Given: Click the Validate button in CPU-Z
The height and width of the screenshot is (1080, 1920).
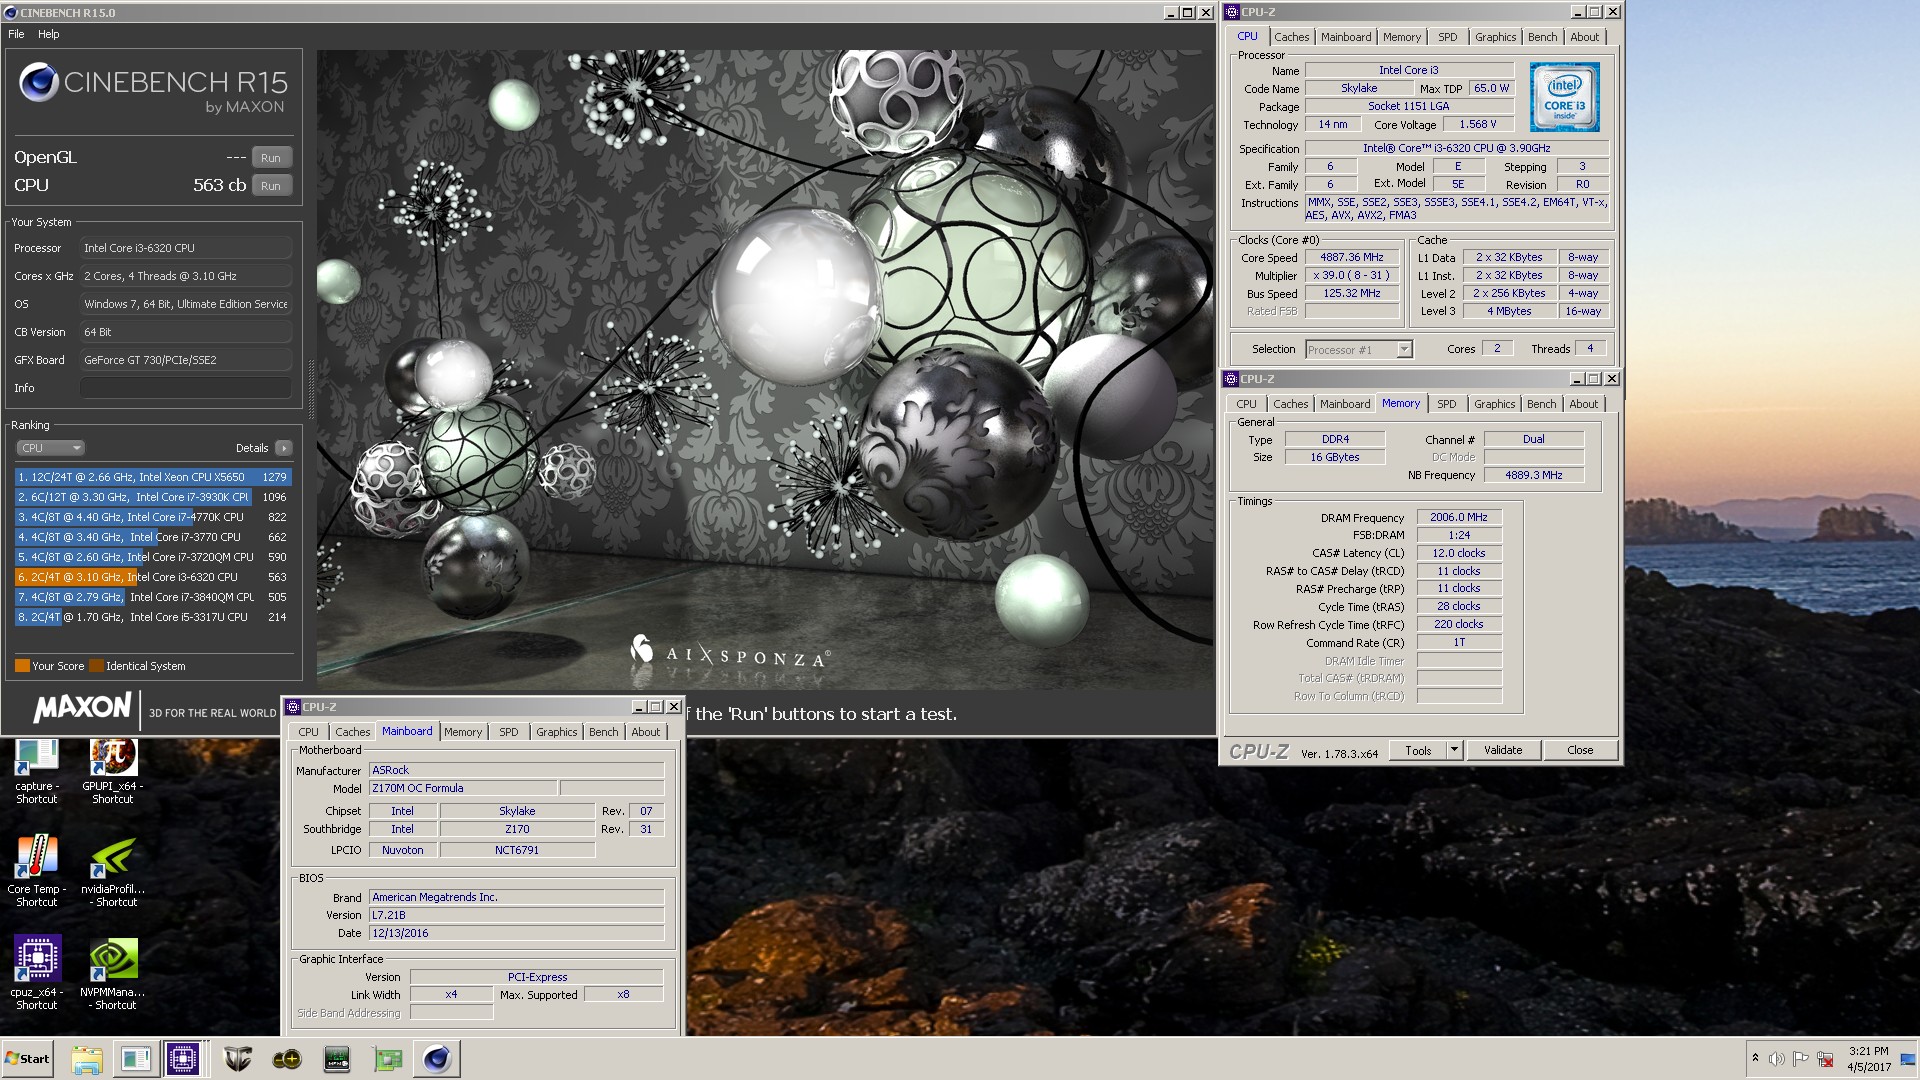Looking at the screenshot, I should pyautogui.click(x=1503, y=750).
